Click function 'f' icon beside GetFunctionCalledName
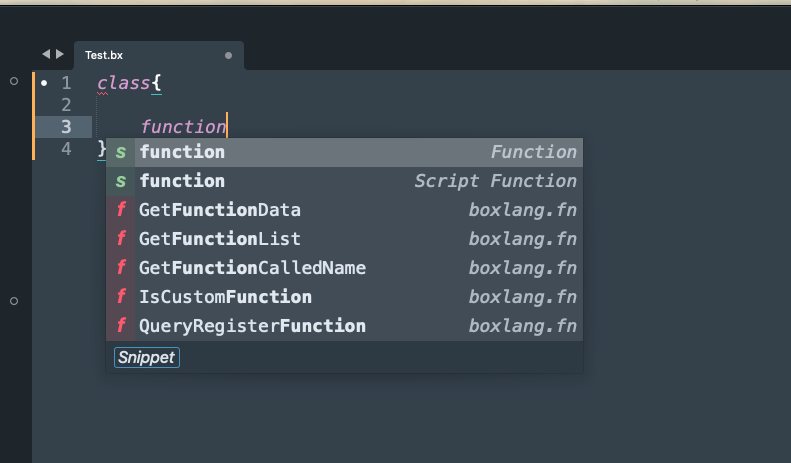791x463 pixels. (121, 268)
